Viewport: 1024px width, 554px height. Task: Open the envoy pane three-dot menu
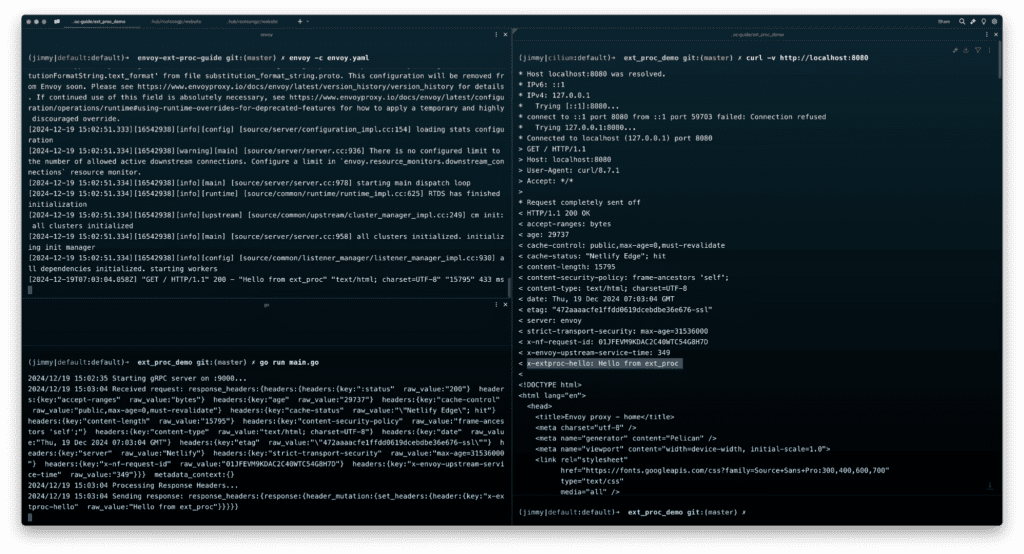(496, 34)
